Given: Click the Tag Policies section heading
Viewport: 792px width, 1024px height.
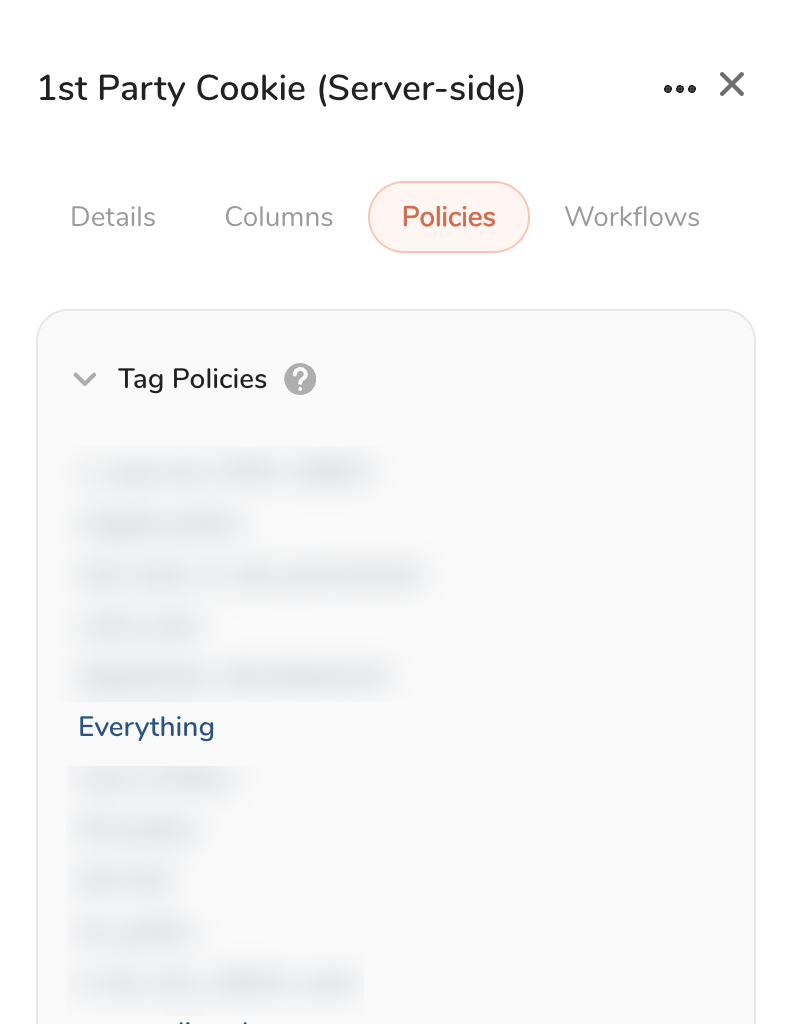Looking at the screenshot, I should coord(192,380).
